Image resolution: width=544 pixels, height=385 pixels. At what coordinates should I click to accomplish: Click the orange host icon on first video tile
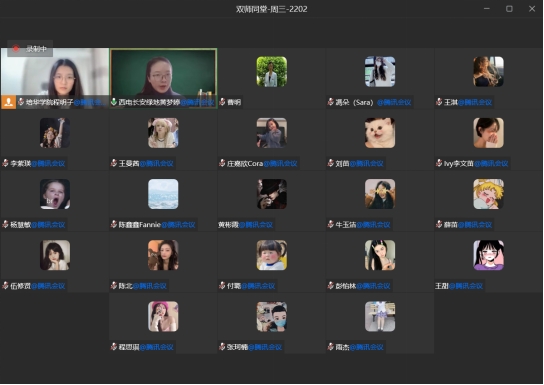tap(9, 102)
